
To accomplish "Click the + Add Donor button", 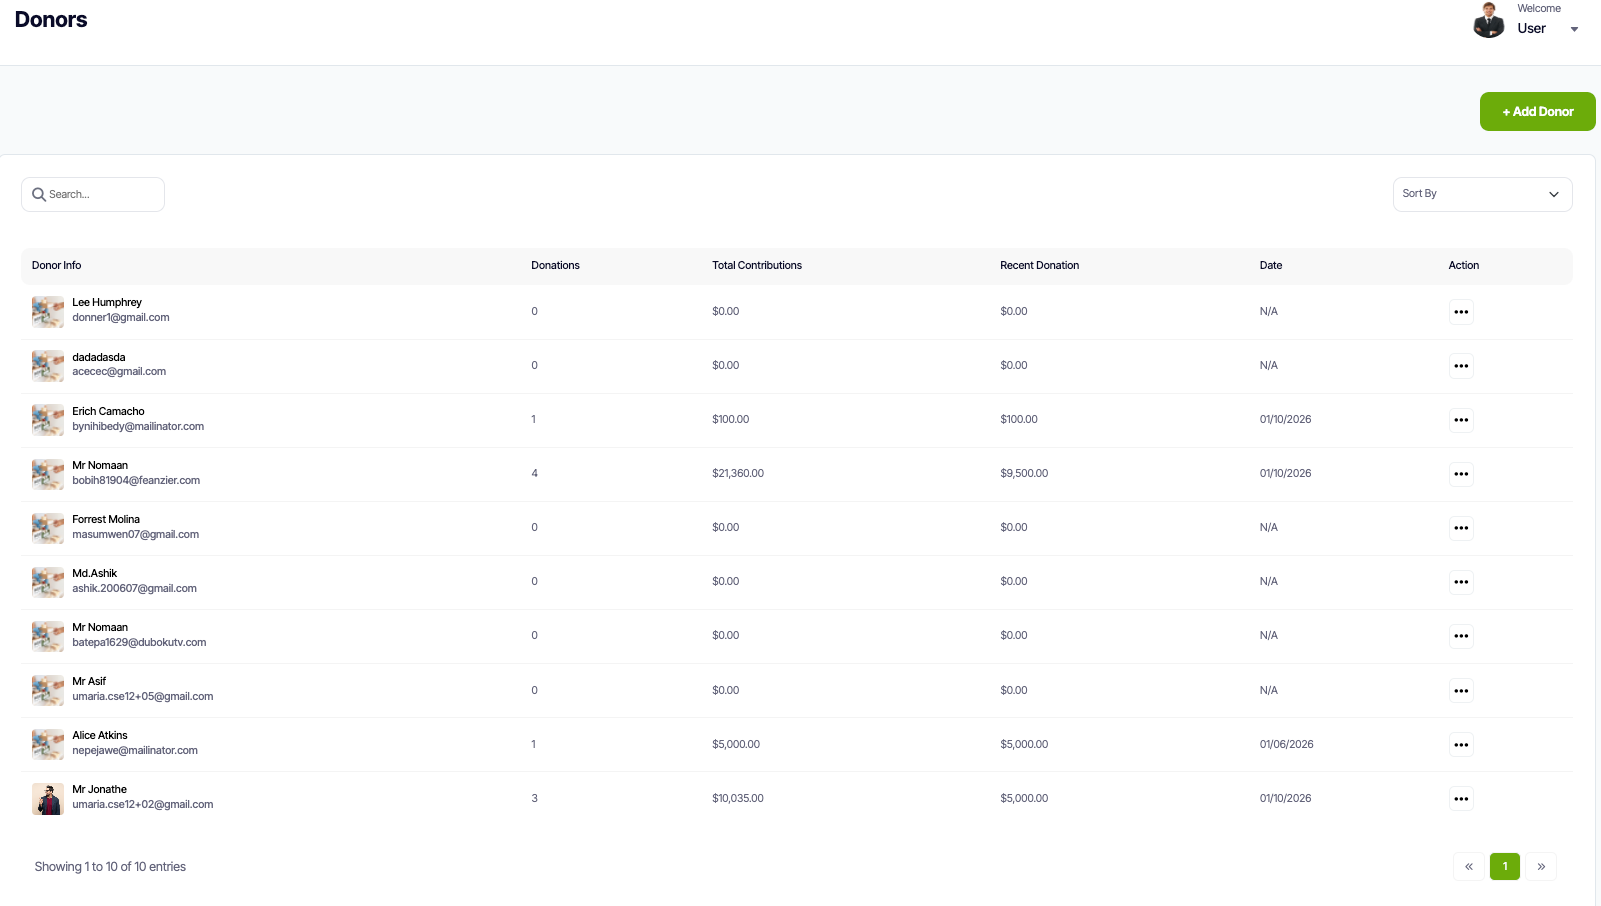I will (x=1537, y=111).
